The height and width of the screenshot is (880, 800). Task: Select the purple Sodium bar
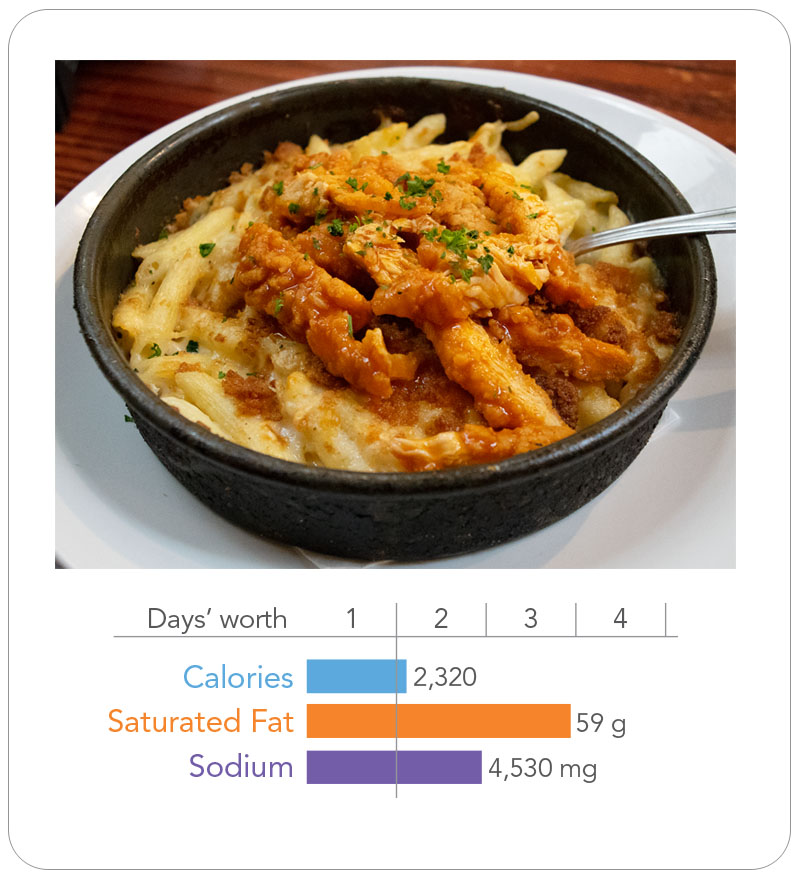click(x=393, y=767)
